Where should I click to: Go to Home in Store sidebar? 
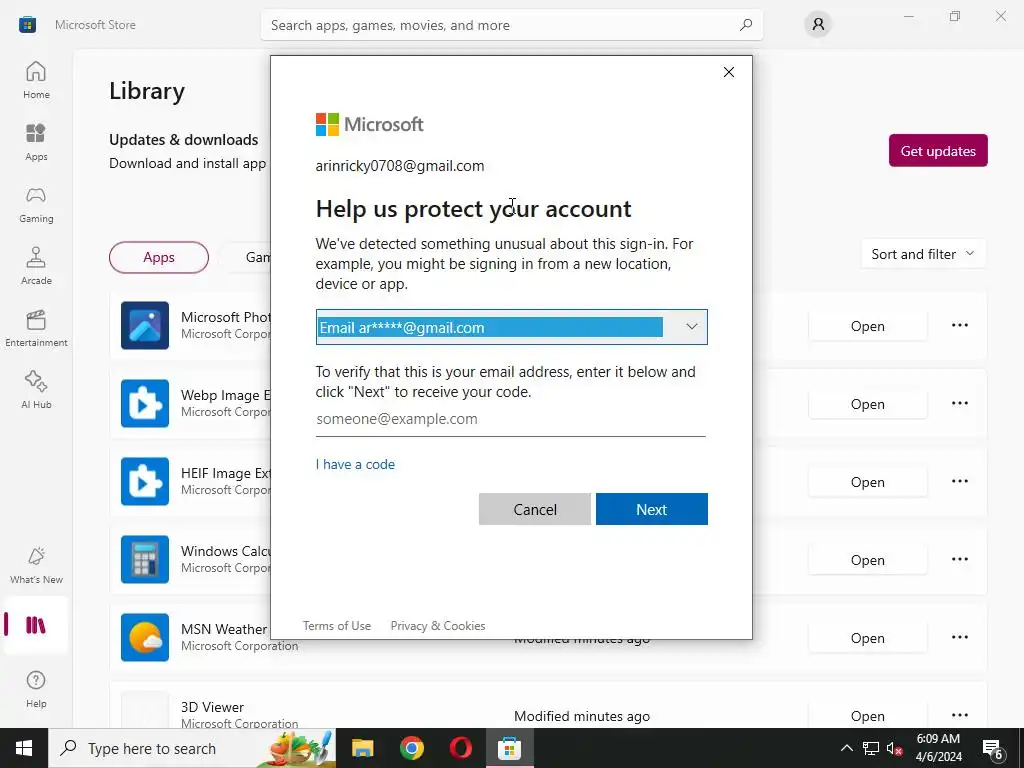pyautogui.click(x=36, y=80)
